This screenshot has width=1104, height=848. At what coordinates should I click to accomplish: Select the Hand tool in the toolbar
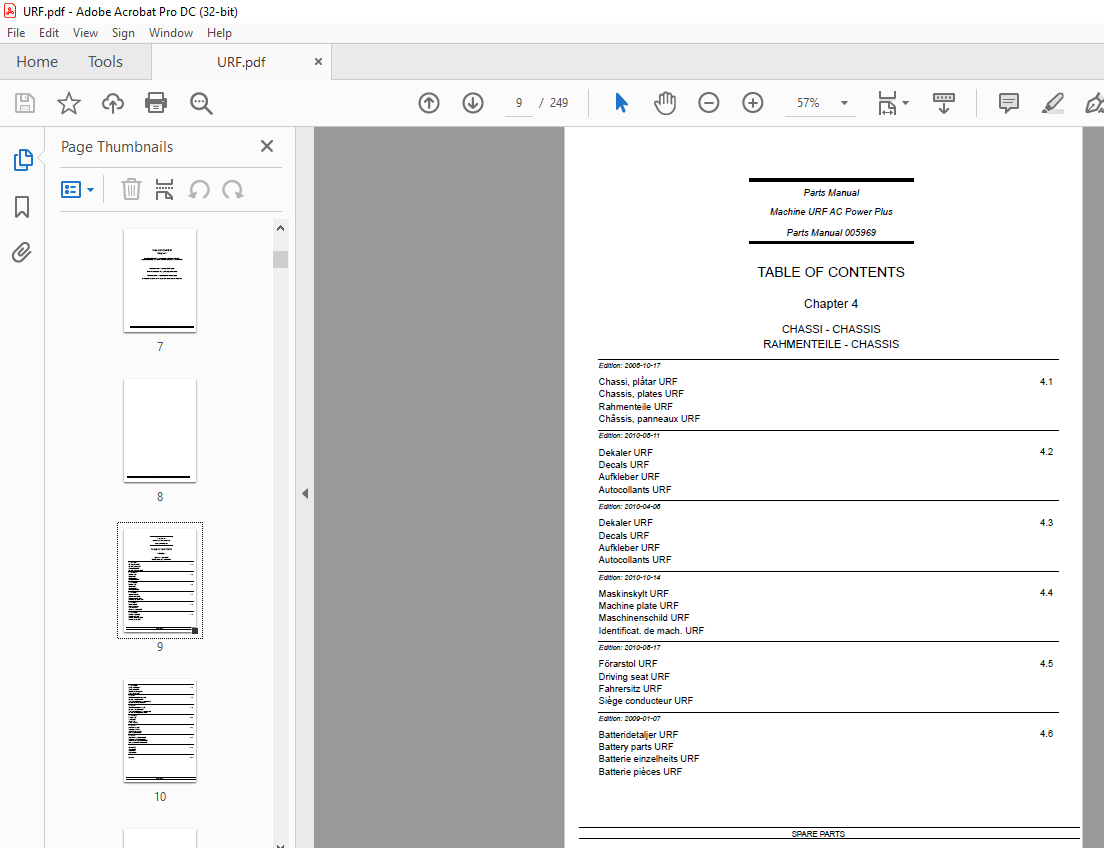(x=664, y=103)
